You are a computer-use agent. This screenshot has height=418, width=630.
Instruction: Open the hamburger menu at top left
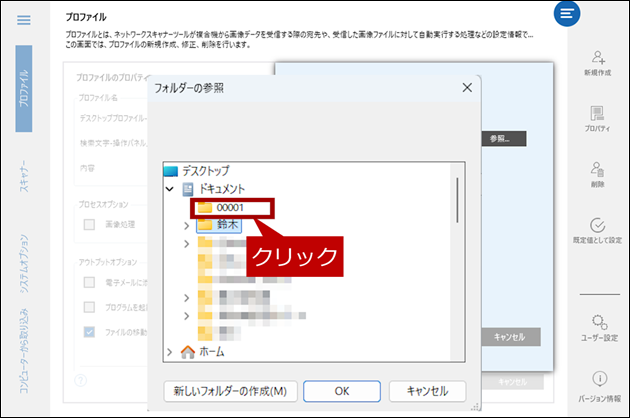25,21
